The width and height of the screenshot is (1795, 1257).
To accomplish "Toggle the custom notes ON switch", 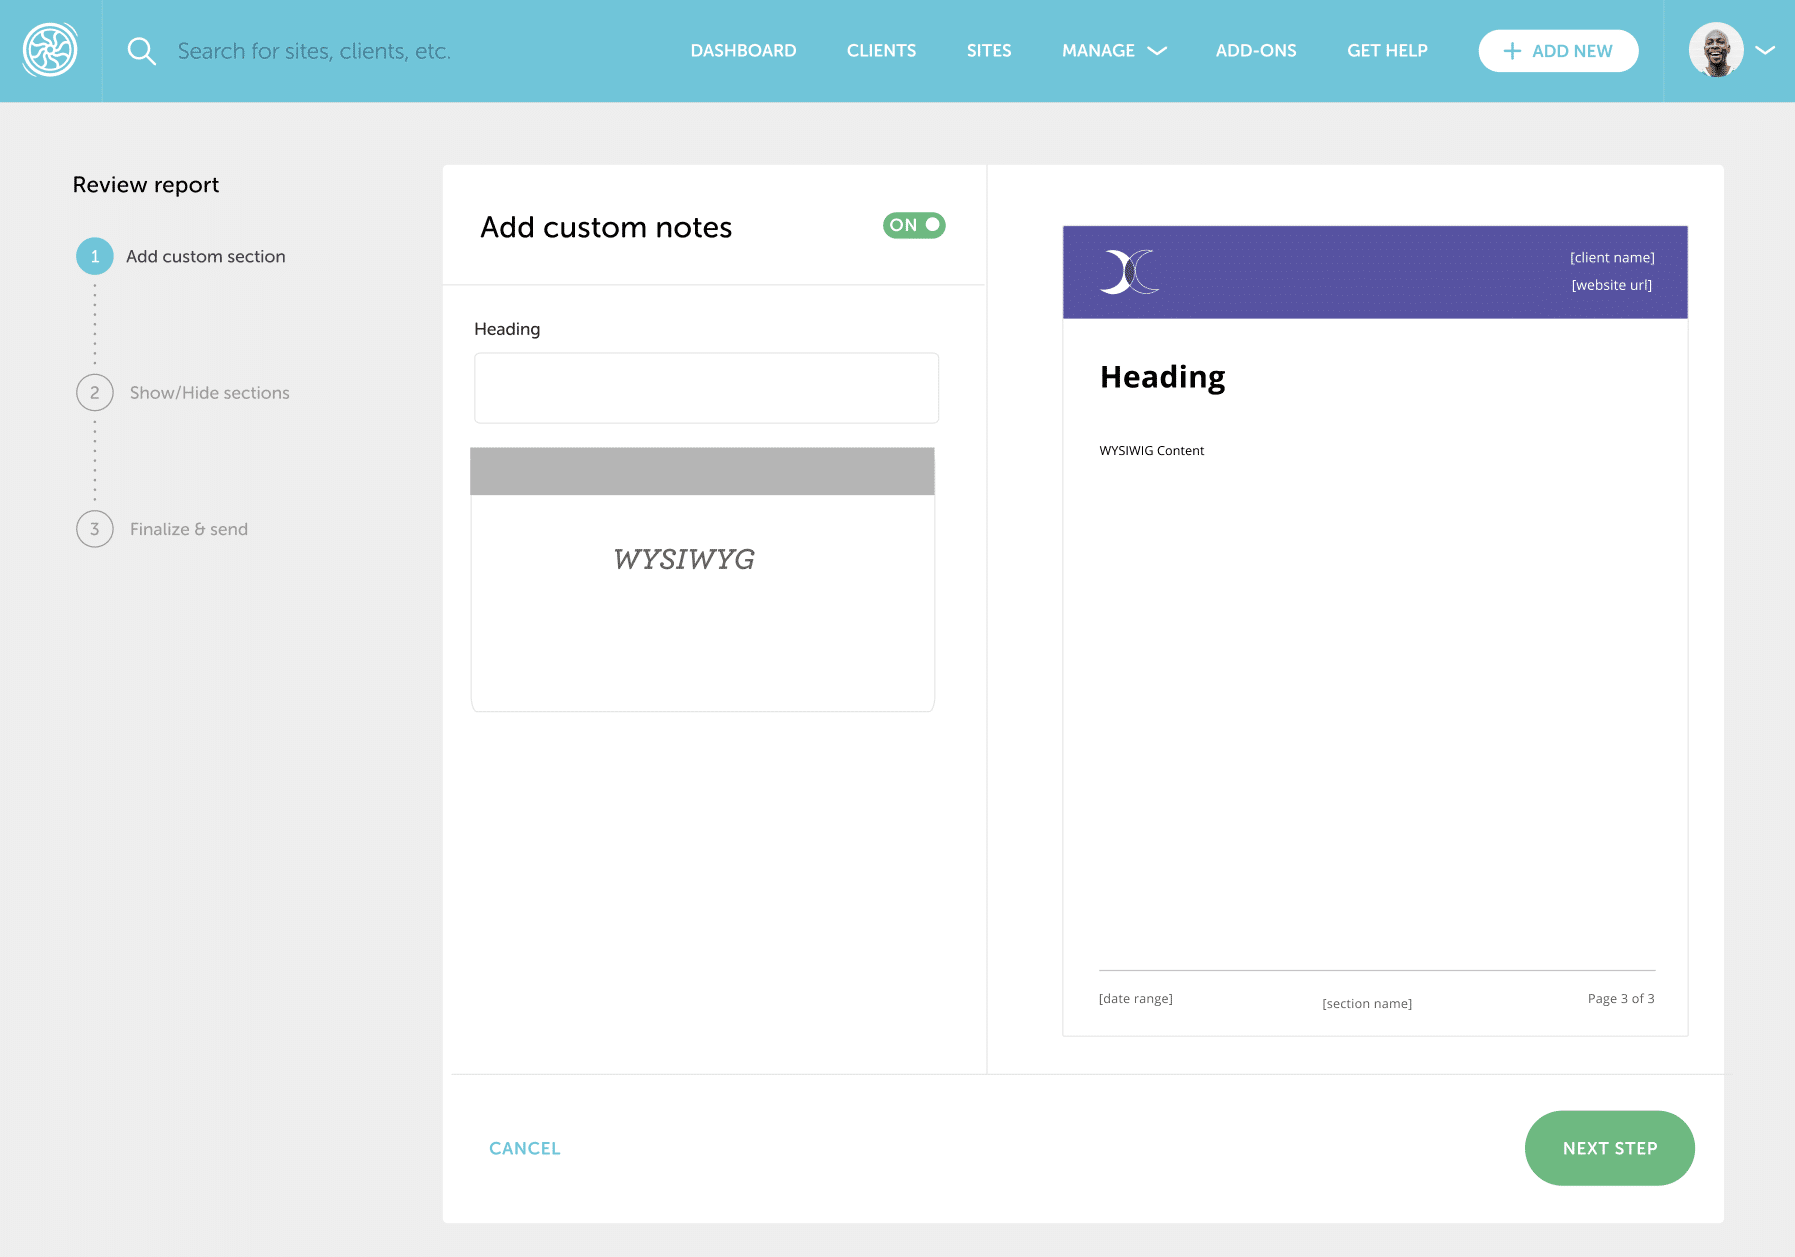I will tap(914, 225).
